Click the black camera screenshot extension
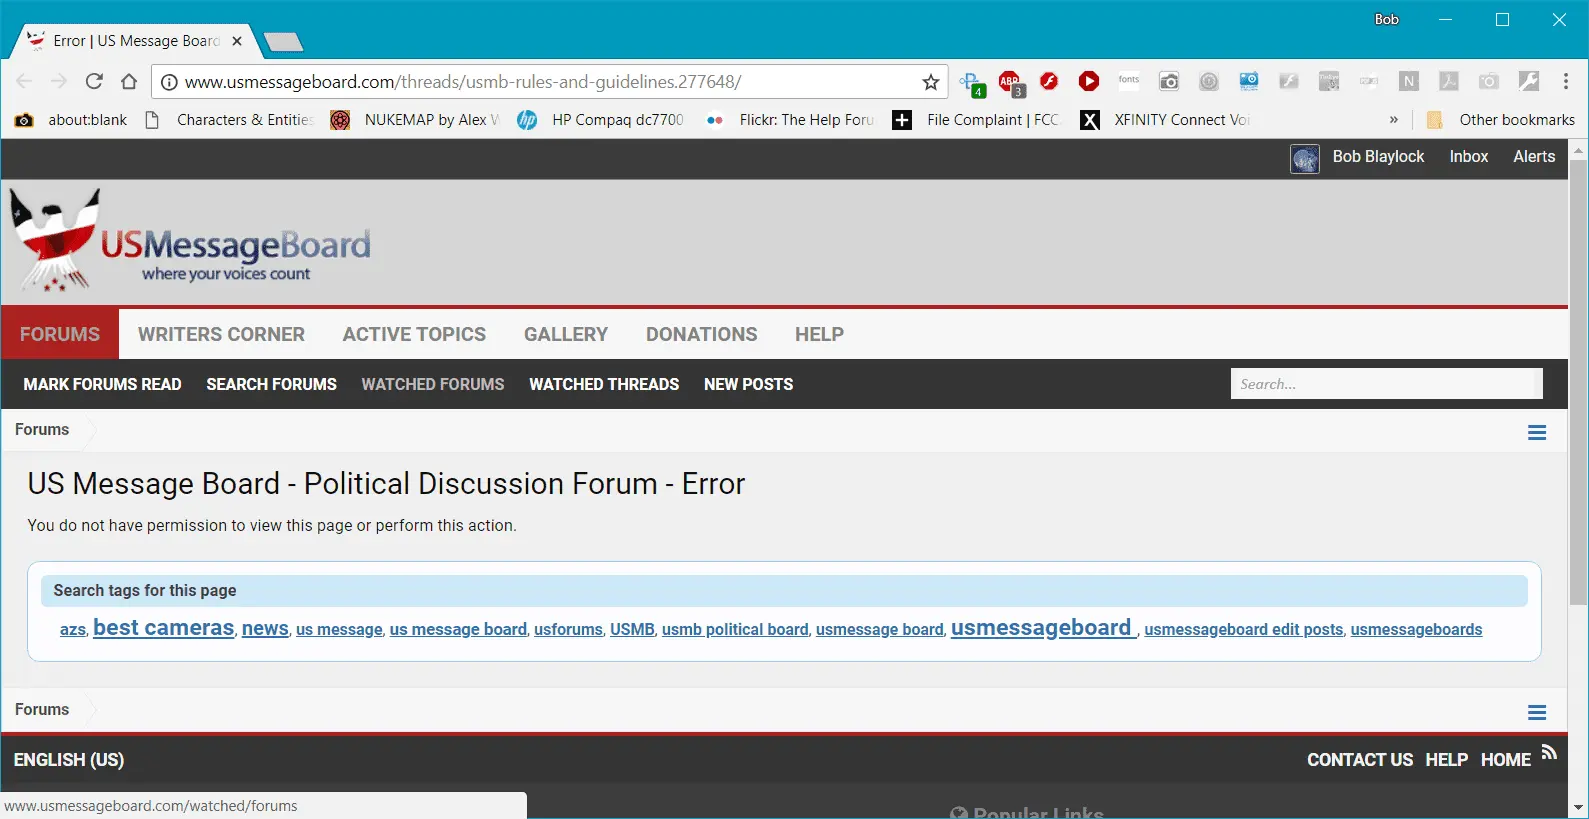This screenshot has width=1589, height=819. point(1169,81)
